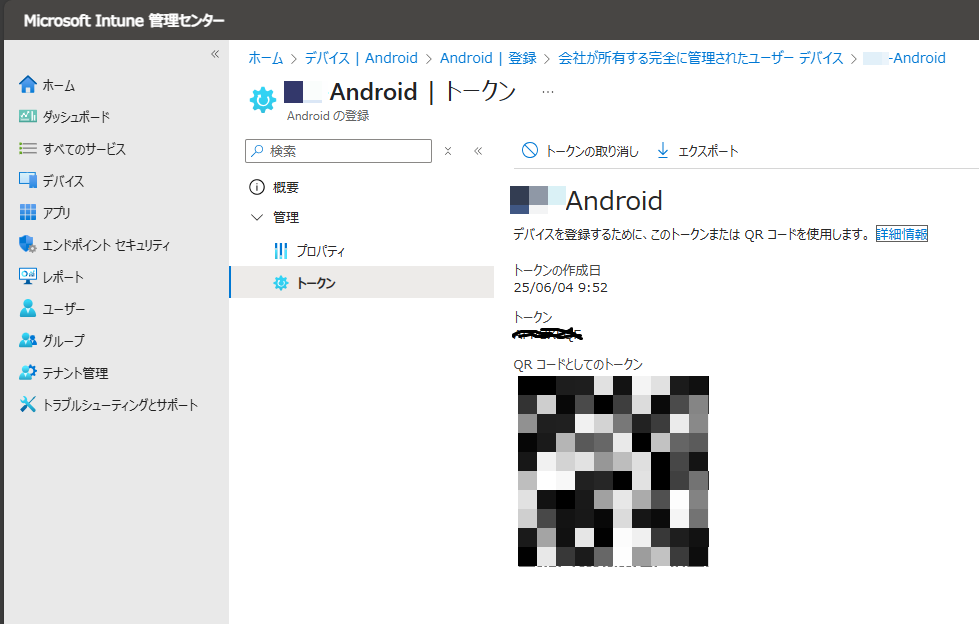Click the Android の登録 subtitle text
Screen dimensions: 979x624
point(328,116)
